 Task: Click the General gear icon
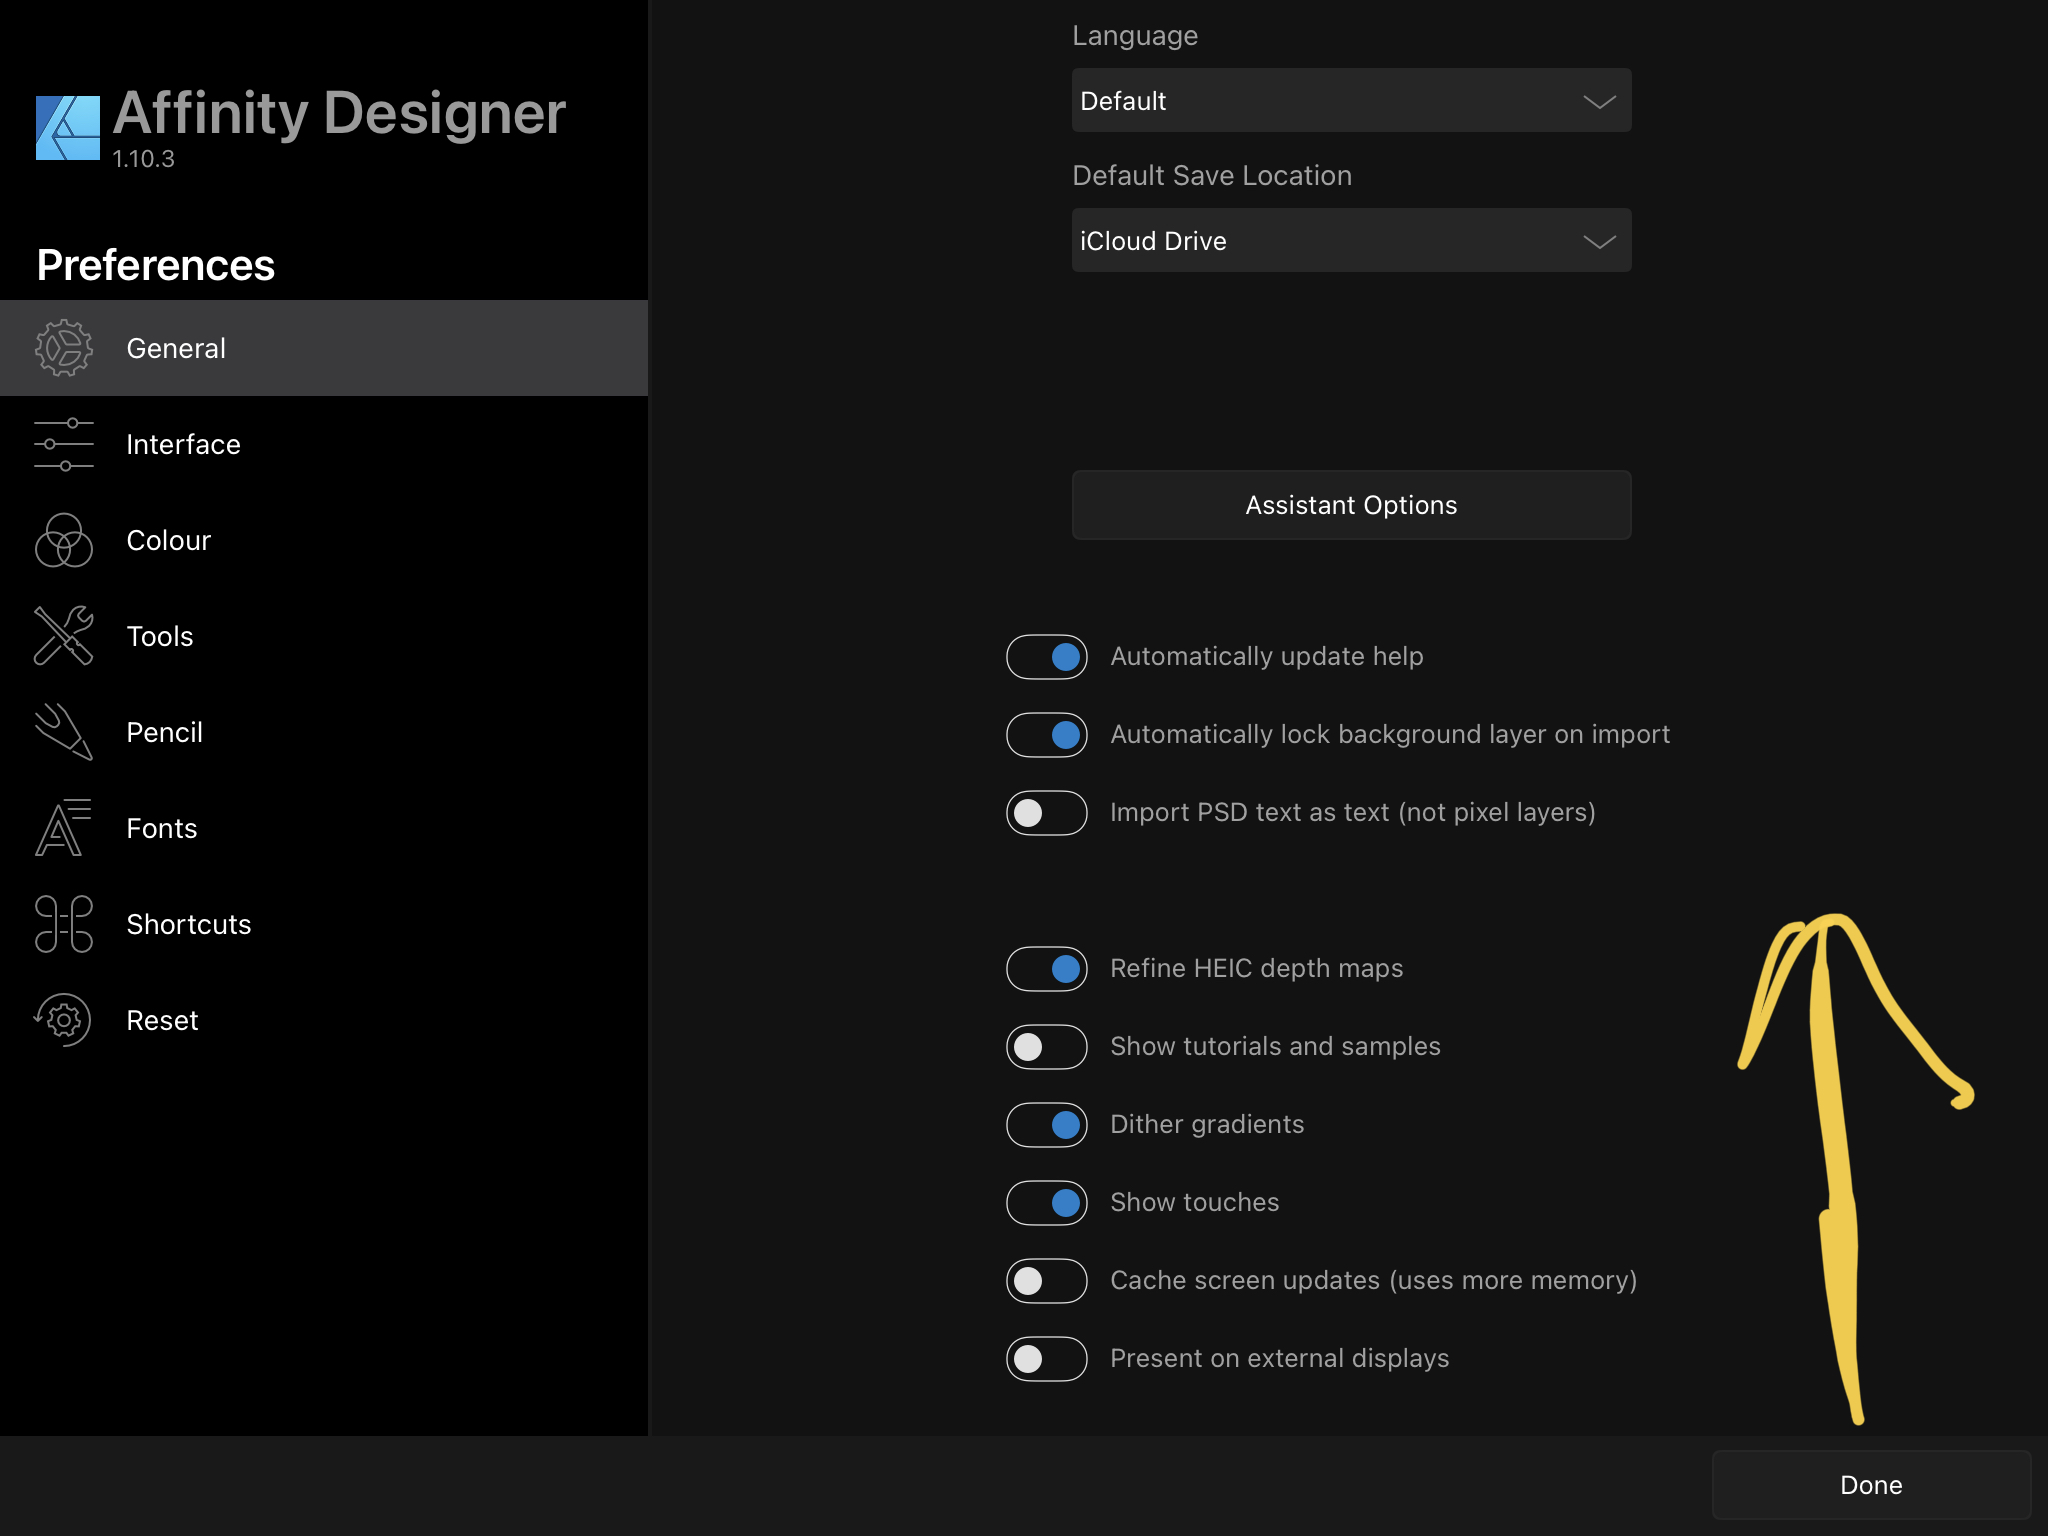click(64, 348)
